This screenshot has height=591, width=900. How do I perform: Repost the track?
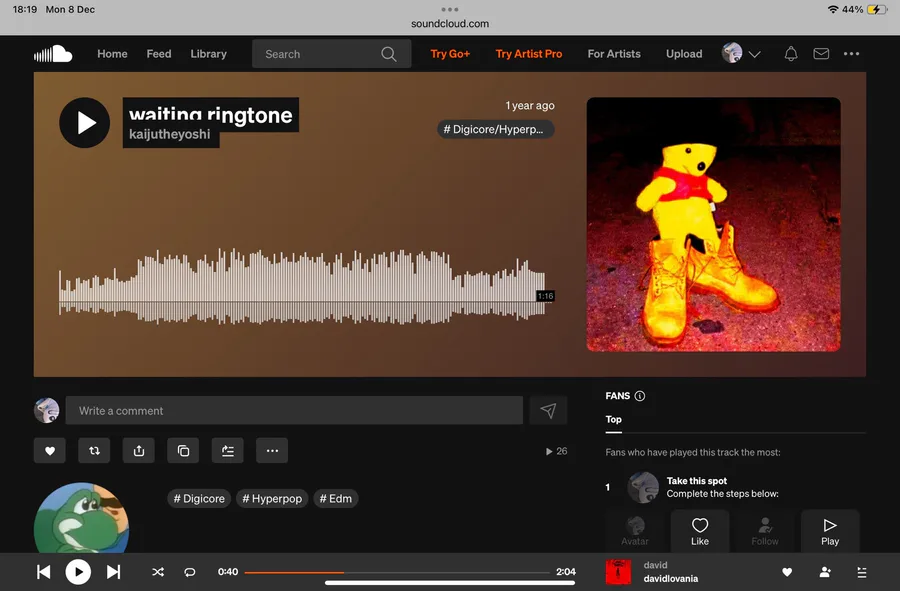coord(94,451)
